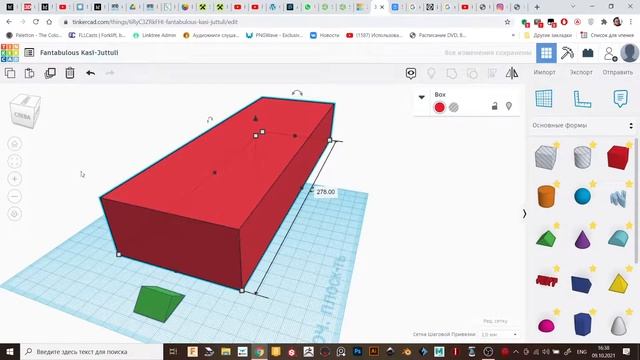Redo the last undone action
Screen dimensions: 640x360
coord(110,73)
